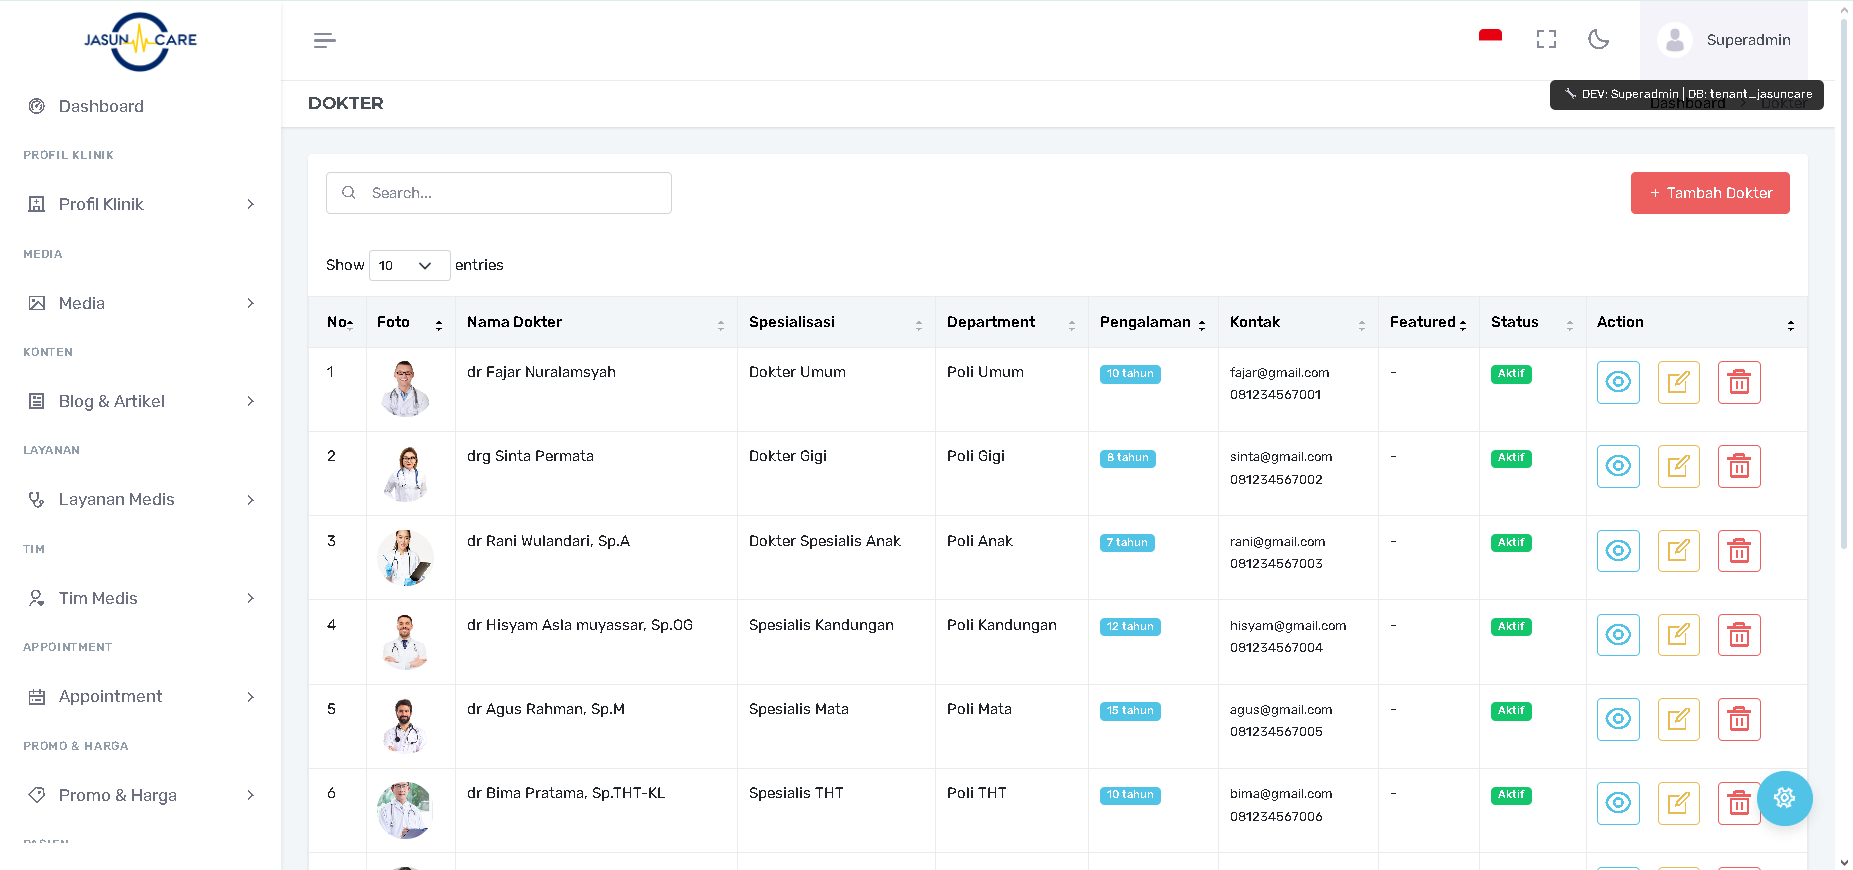Screen dimensions: 1853x870
Task: Open Dashboard from the sidebar
Action: pyautogui.click(x=101, y=106)
